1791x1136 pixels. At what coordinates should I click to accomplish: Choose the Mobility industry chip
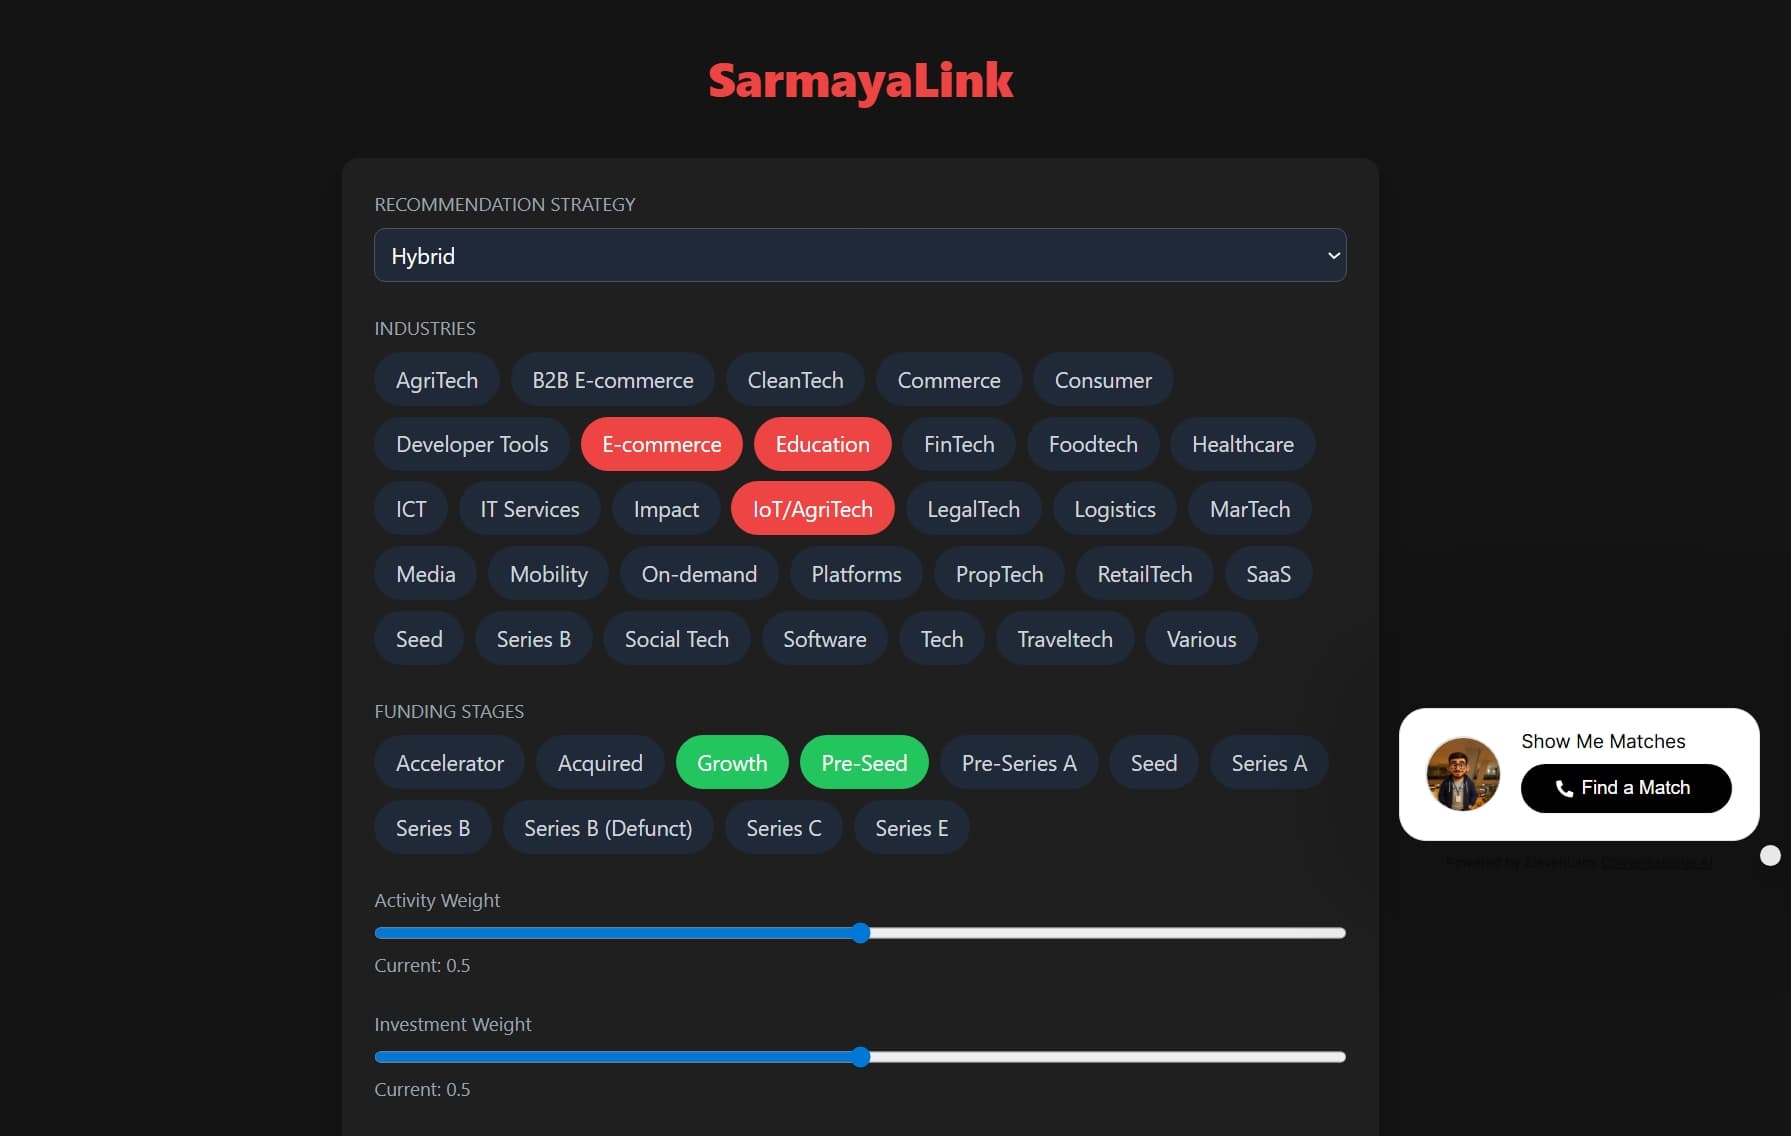[549, 574]
